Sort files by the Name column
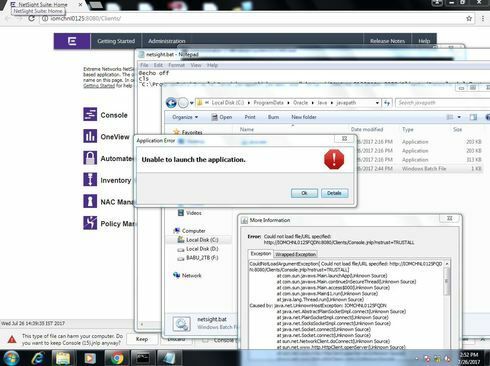Screen dimensions: 490x366 (247, 129)
